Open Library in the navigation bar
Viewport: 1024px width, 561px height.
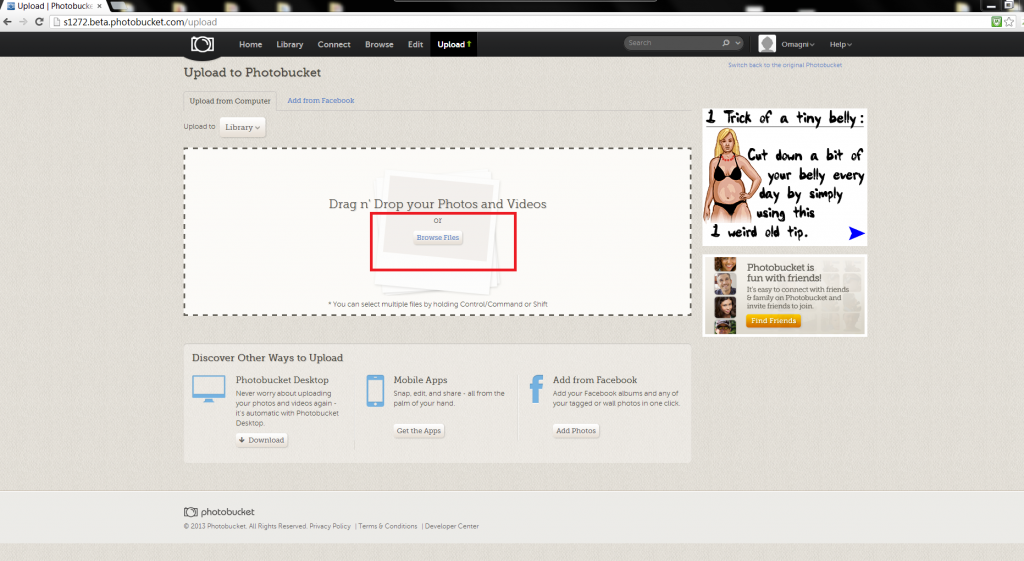coord(289,44)
